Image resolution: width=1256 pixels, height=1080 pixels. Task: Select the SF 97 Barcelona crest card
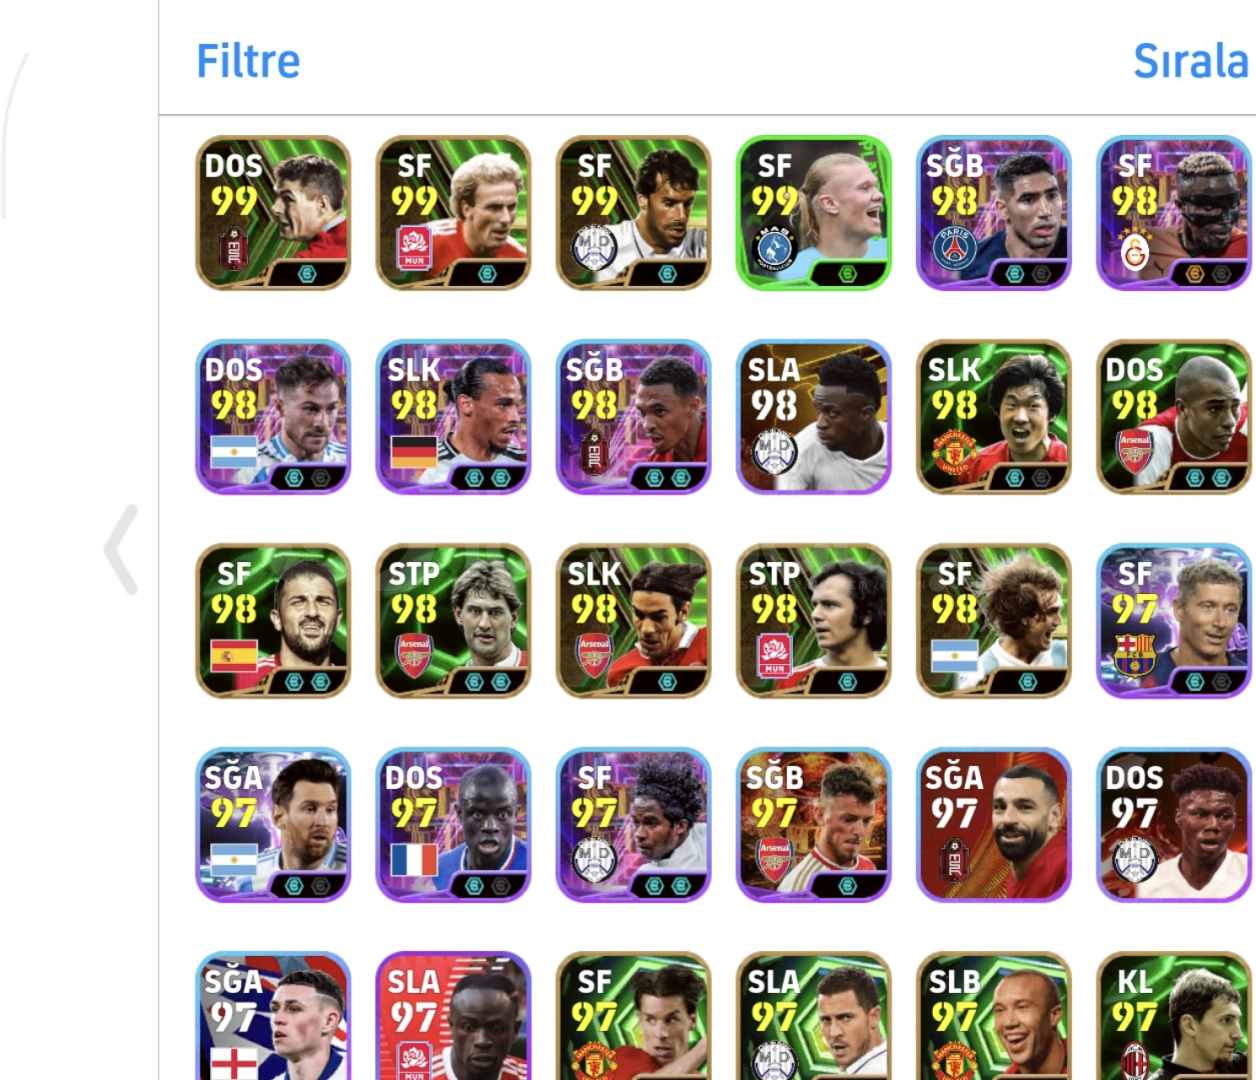tap(1174, 621)
